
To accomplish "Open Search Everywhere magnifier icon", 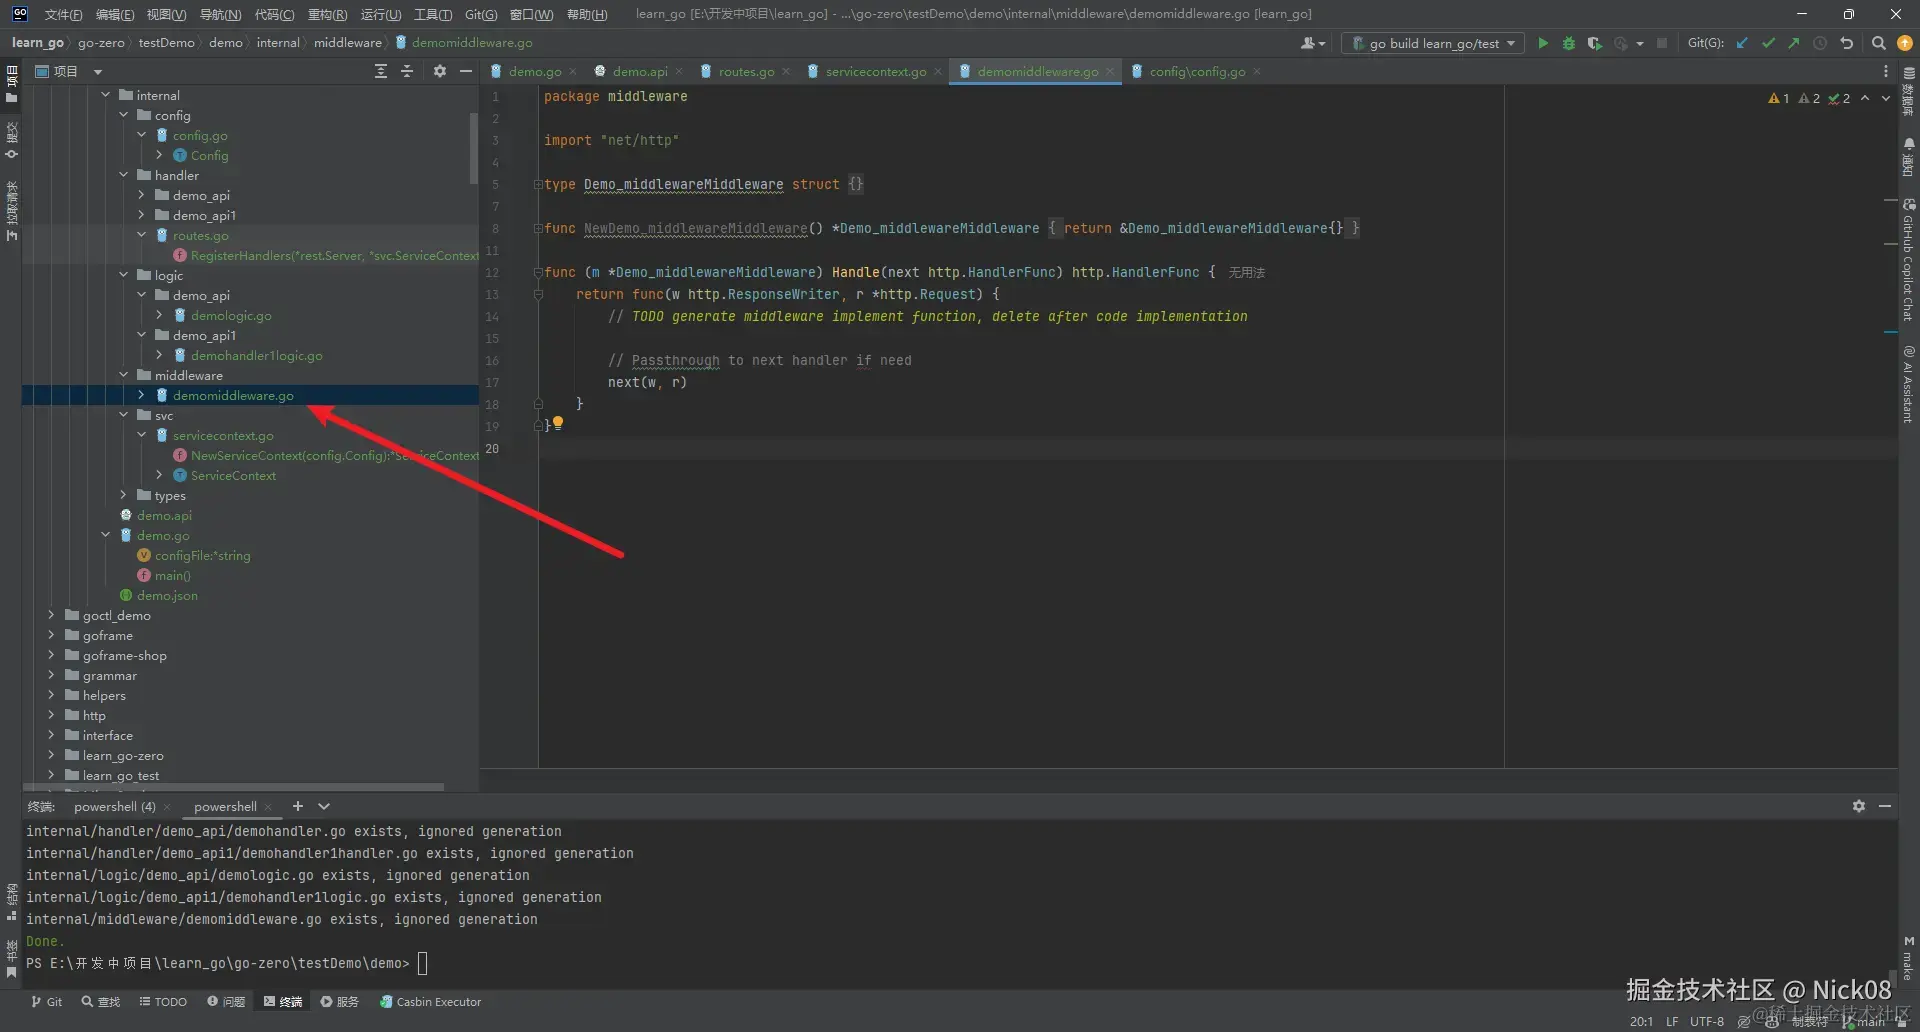I will coord(1878,43).
